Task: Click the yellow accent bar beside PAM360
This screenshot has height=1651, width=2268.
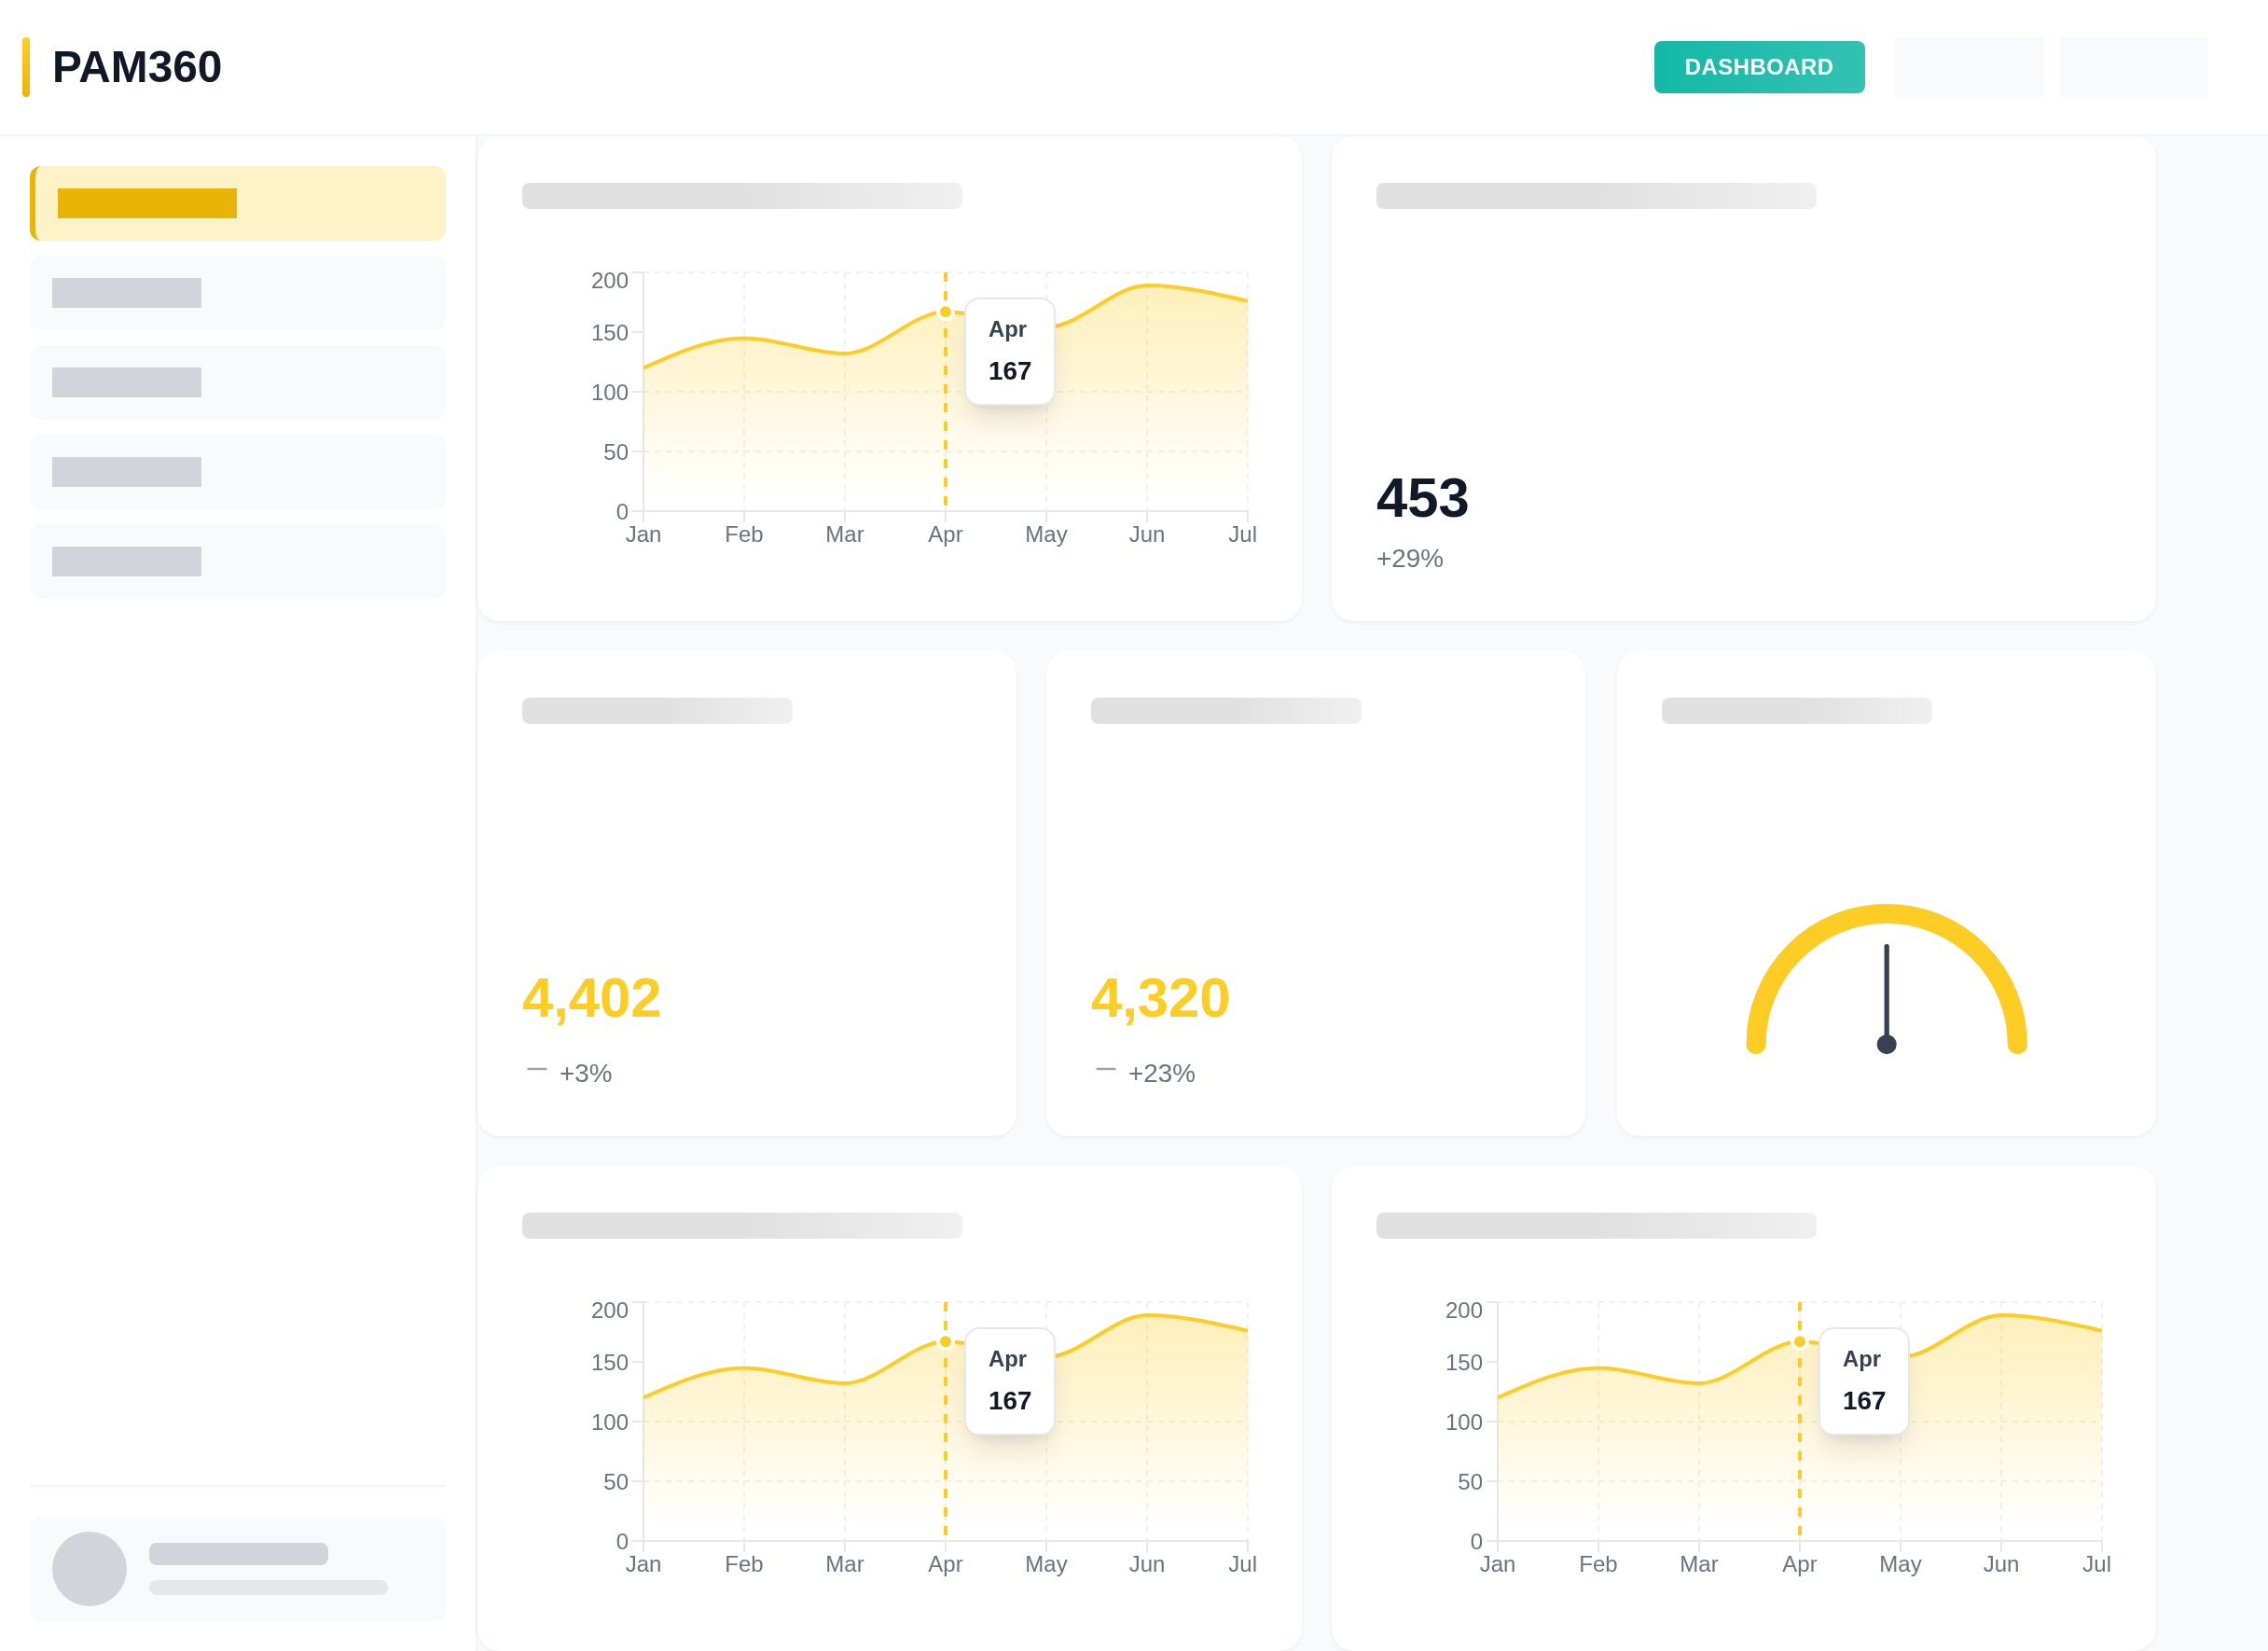Action: tap(26, 67)
